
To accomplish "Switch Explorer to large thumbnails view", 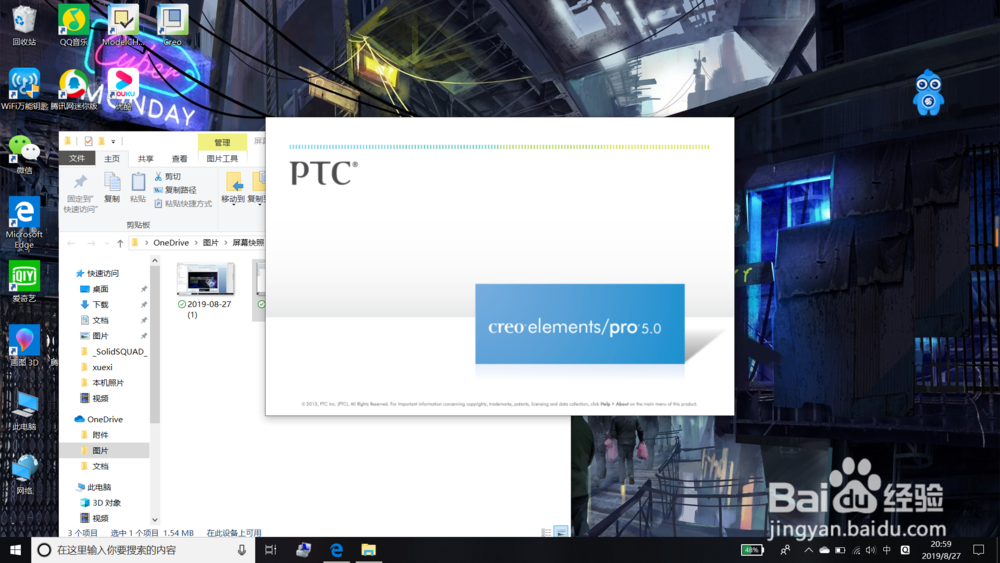I will pyautogui.click(x=561, y=532).
